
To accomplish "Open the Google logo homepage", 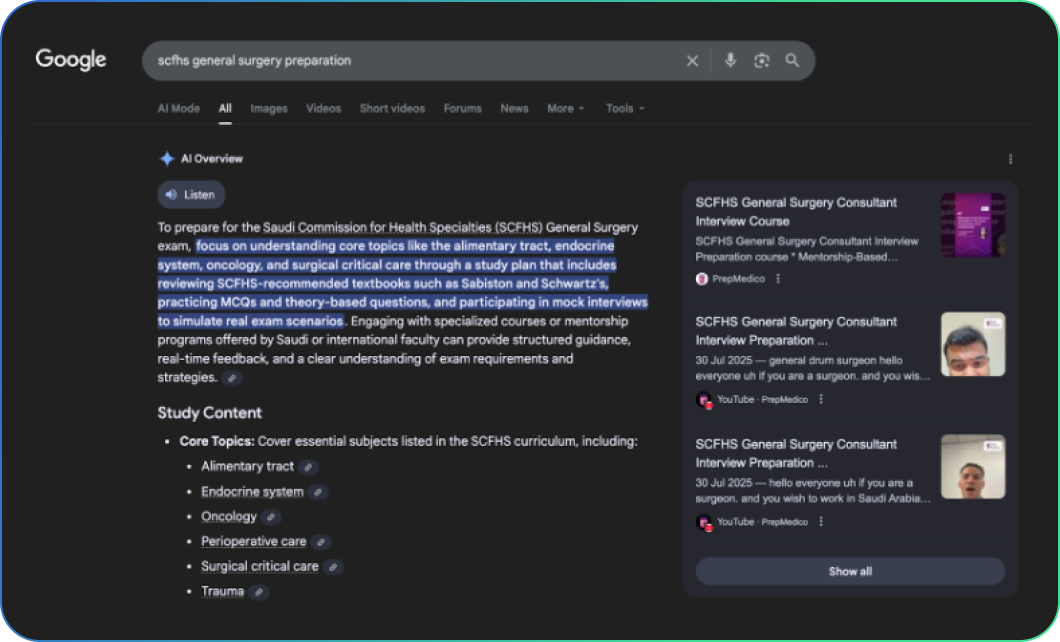I will pos(71,59).
